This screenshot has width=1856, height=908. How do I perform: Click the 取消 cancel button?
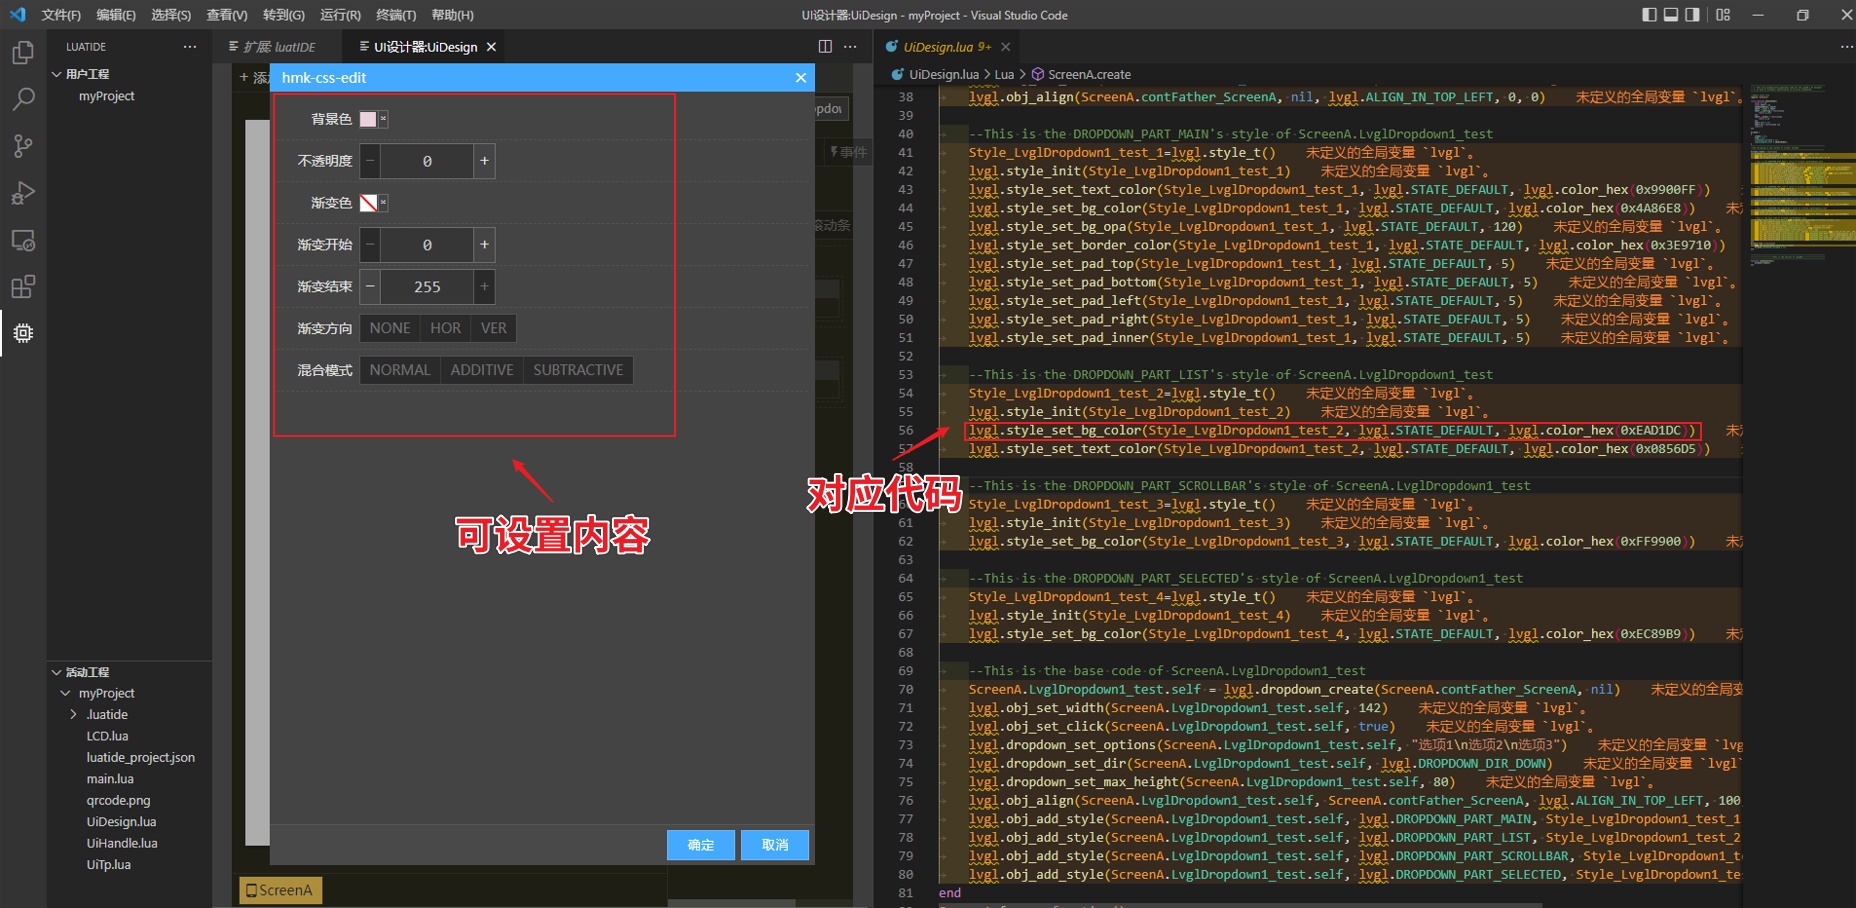click(x=775, y=845)
